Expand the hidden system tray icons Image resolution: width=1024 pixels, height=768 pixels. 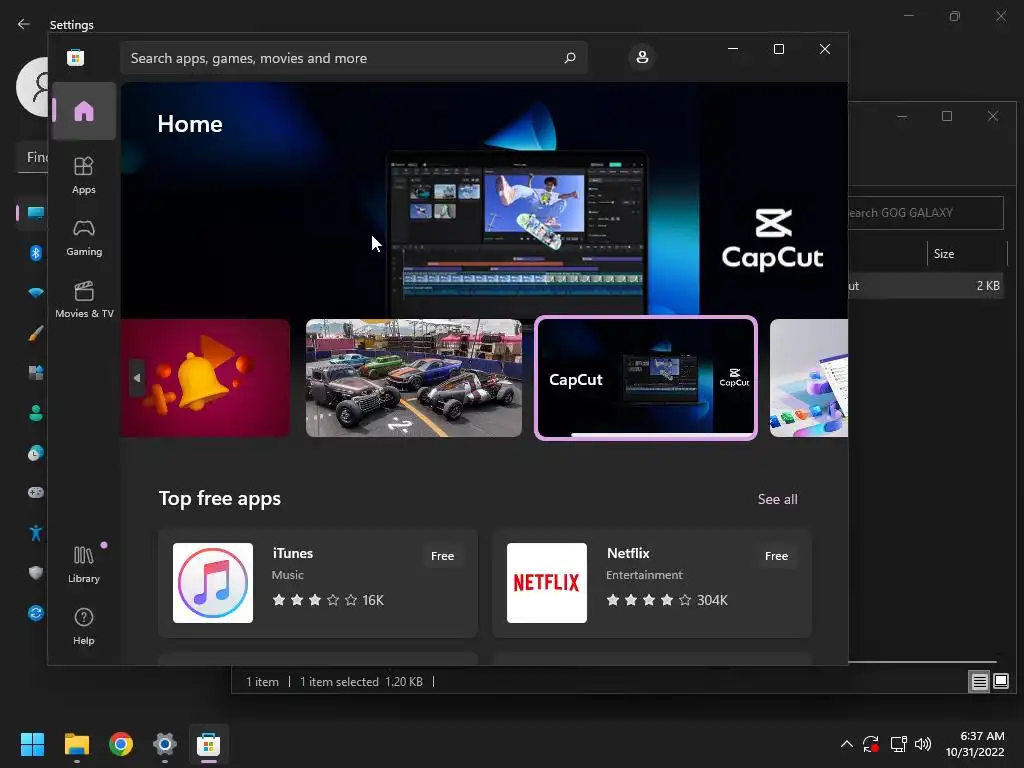click(846, 744)
